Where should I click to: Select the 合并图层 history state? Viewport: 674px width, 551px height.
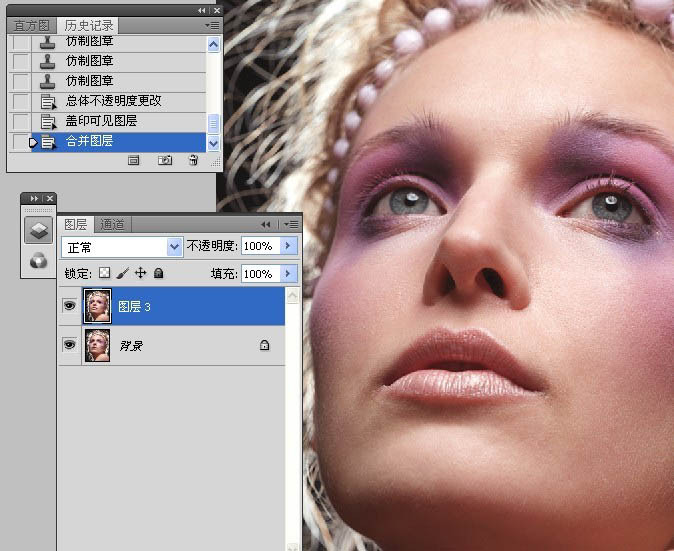[90, 142]
